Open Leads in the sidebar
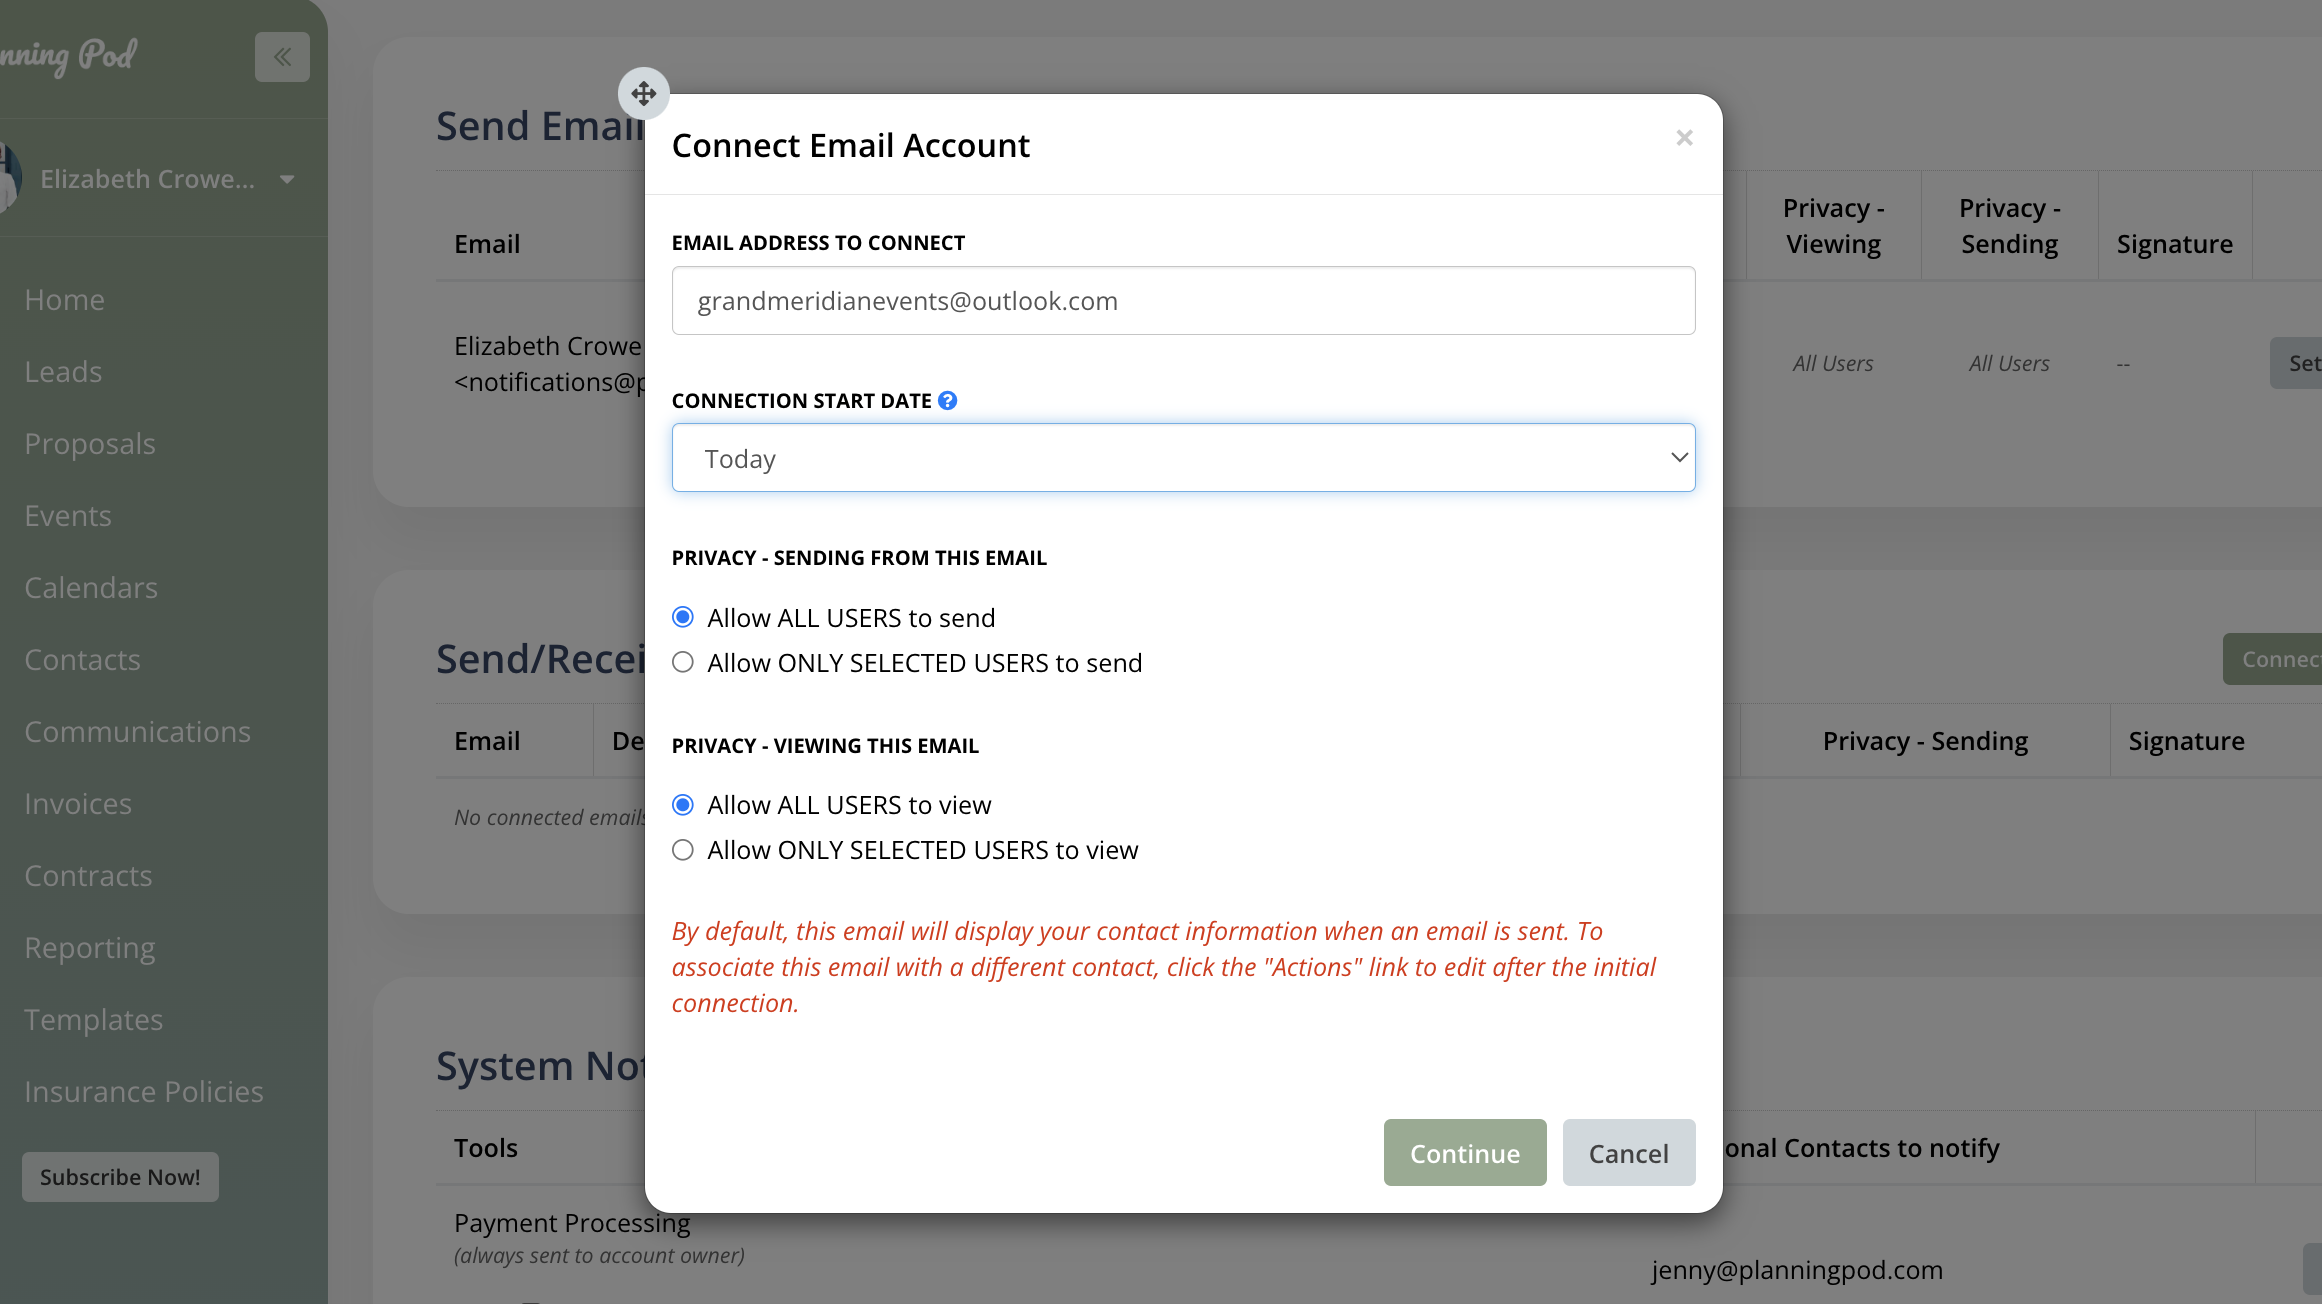 [x=63, y=372]
